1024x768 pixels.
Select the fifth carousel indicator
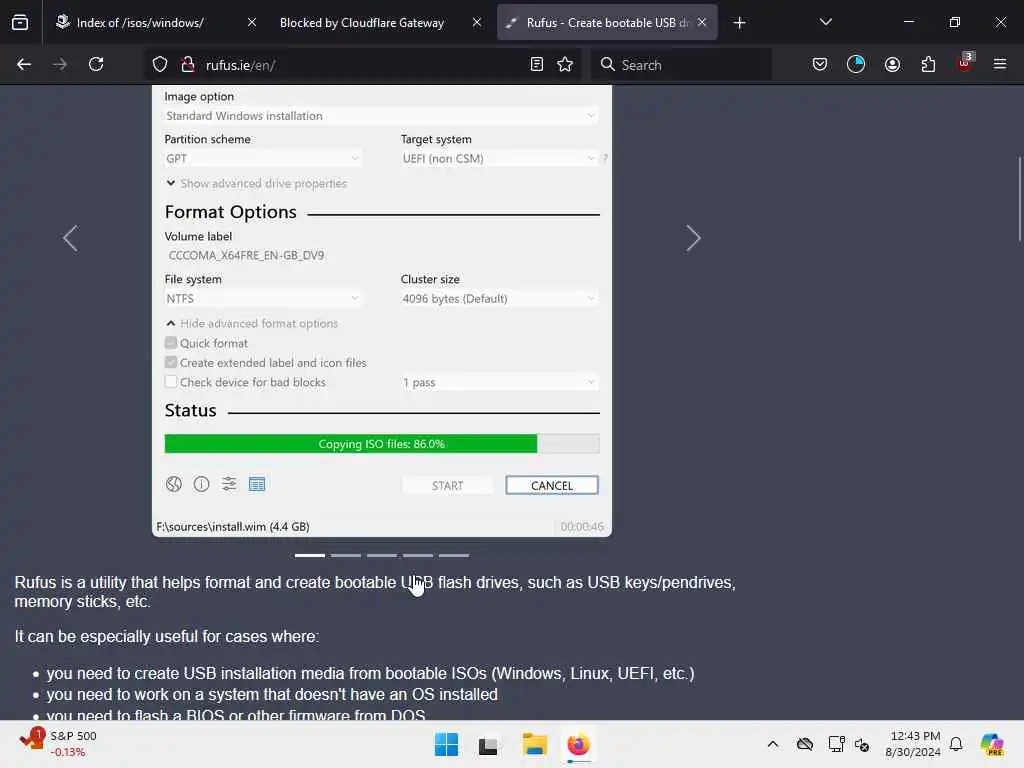pos(454,555)
